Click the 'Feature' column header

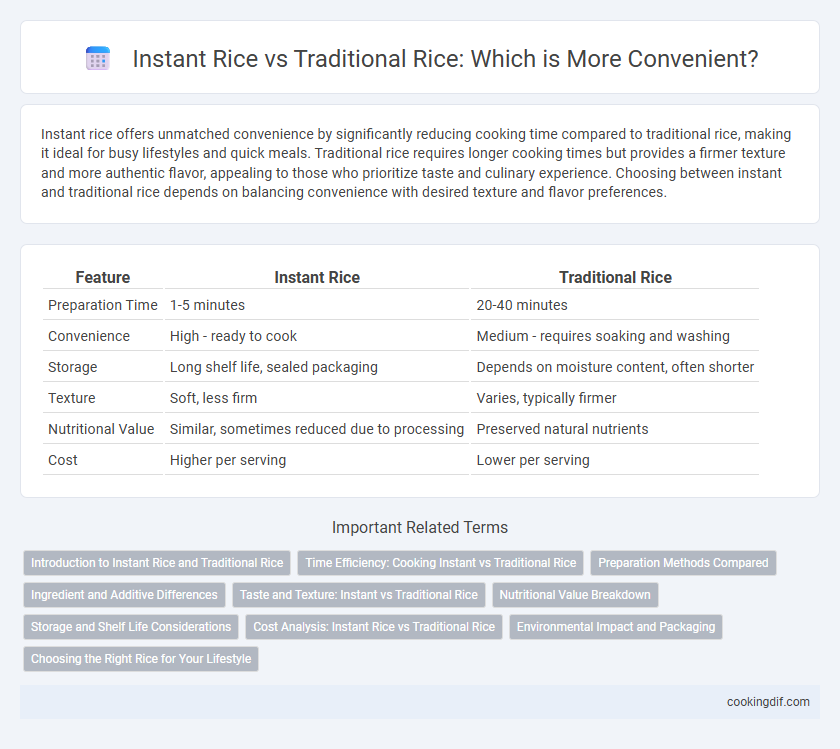pyautogui.click(x=103, y=277)
